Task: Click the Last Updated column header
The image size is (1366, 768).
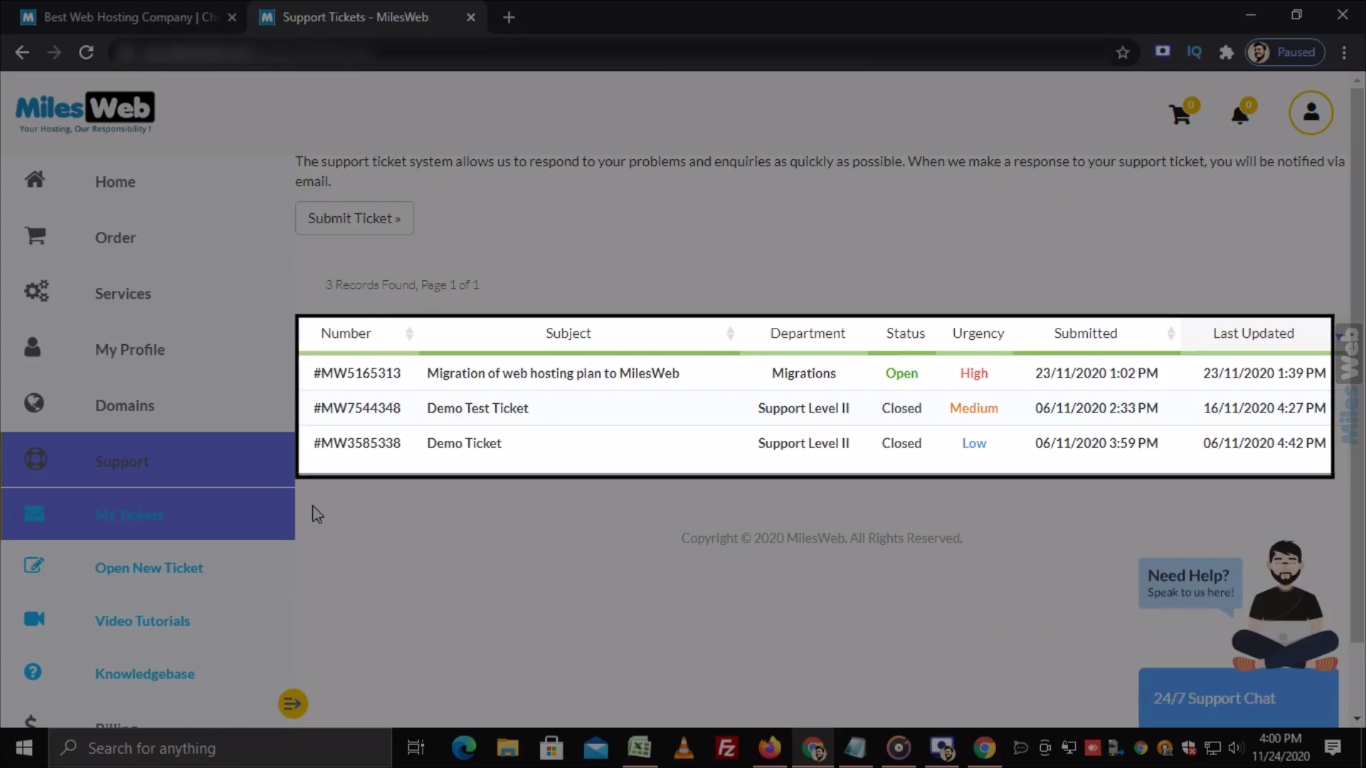Action: point(1254,333)
